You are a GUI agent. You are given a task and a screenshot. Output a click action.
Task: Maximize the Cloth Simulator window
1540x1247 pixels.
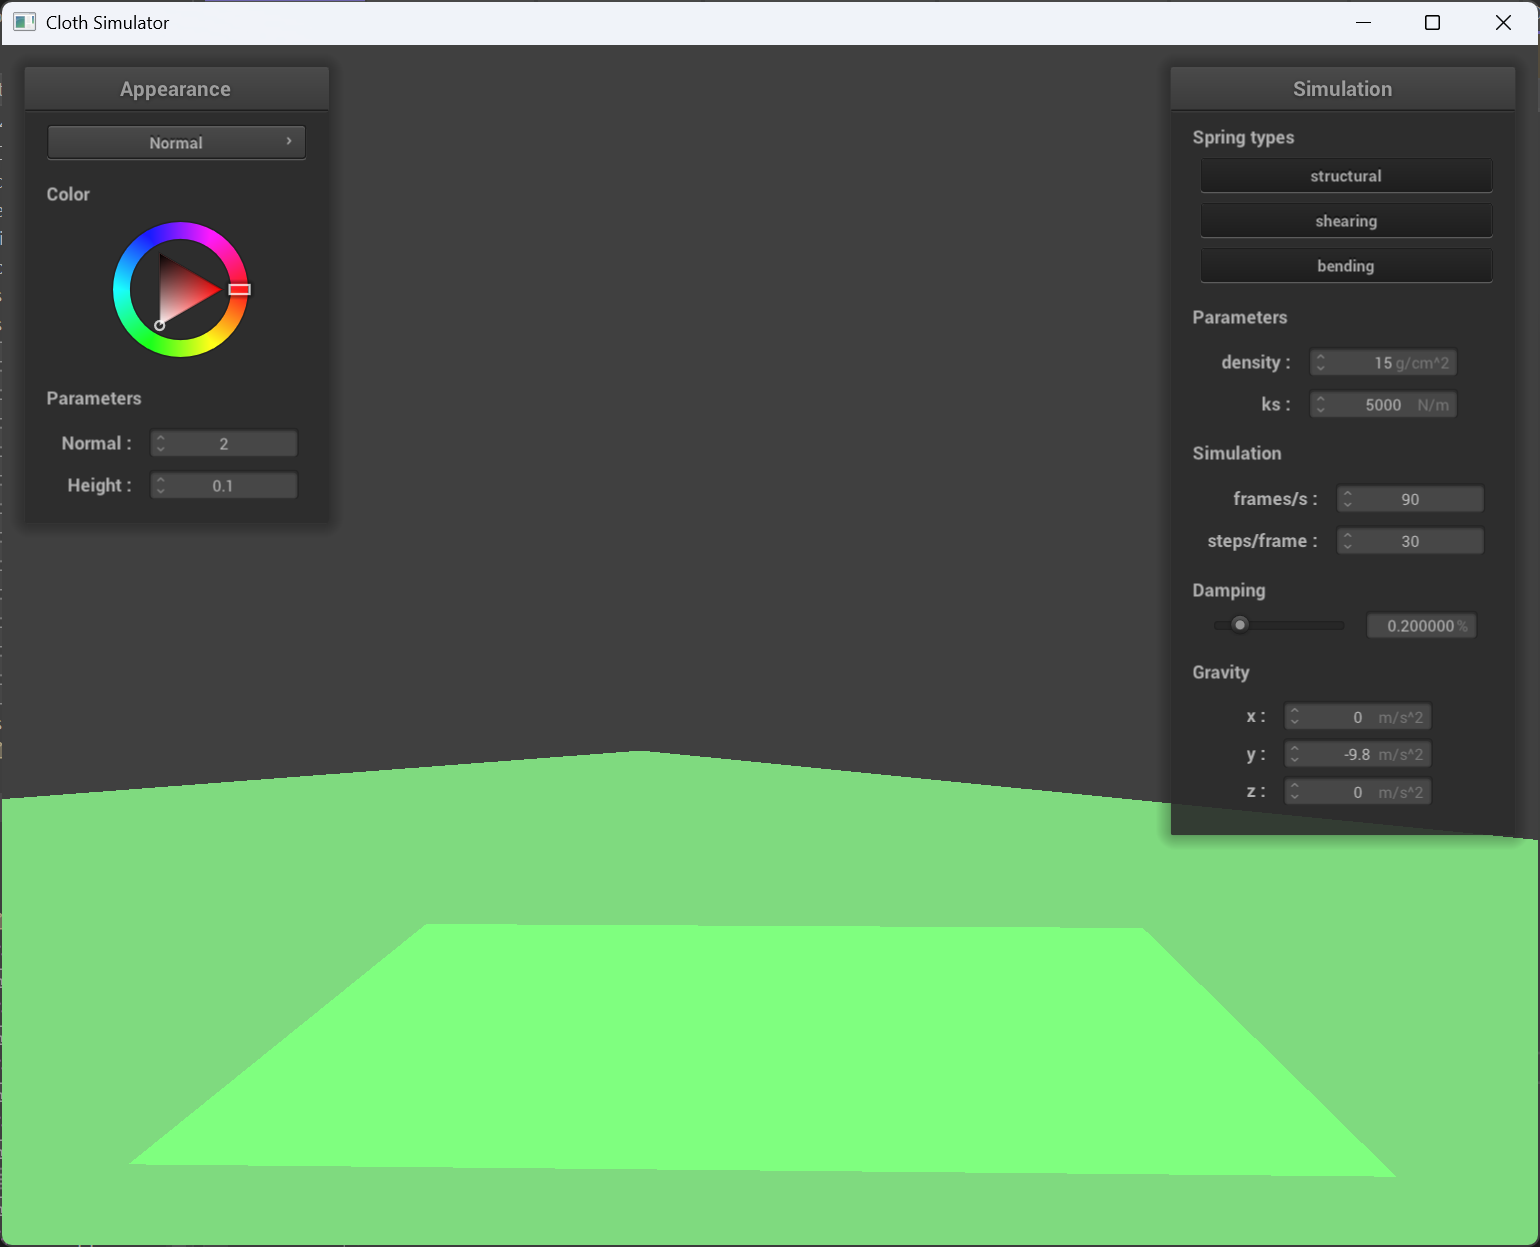[x=1432, y=22]
